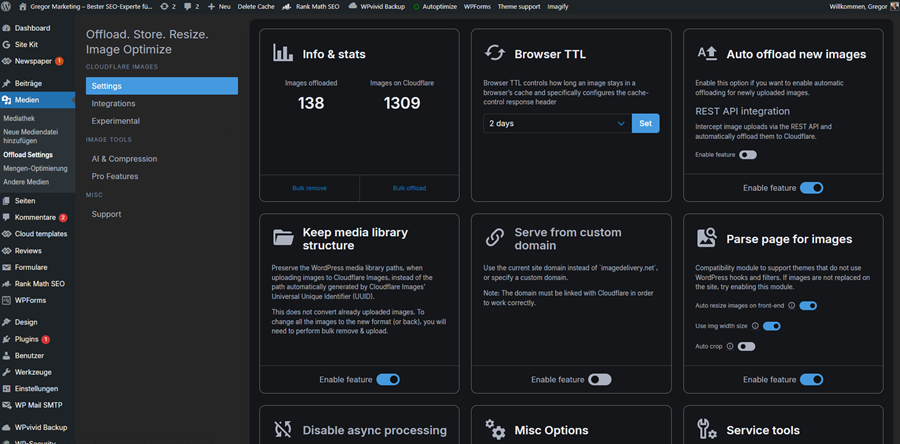Click the WP Mail SMTP envelope icon
The height and width of the screenshot is (444, 900).
(x=6, y=405)
